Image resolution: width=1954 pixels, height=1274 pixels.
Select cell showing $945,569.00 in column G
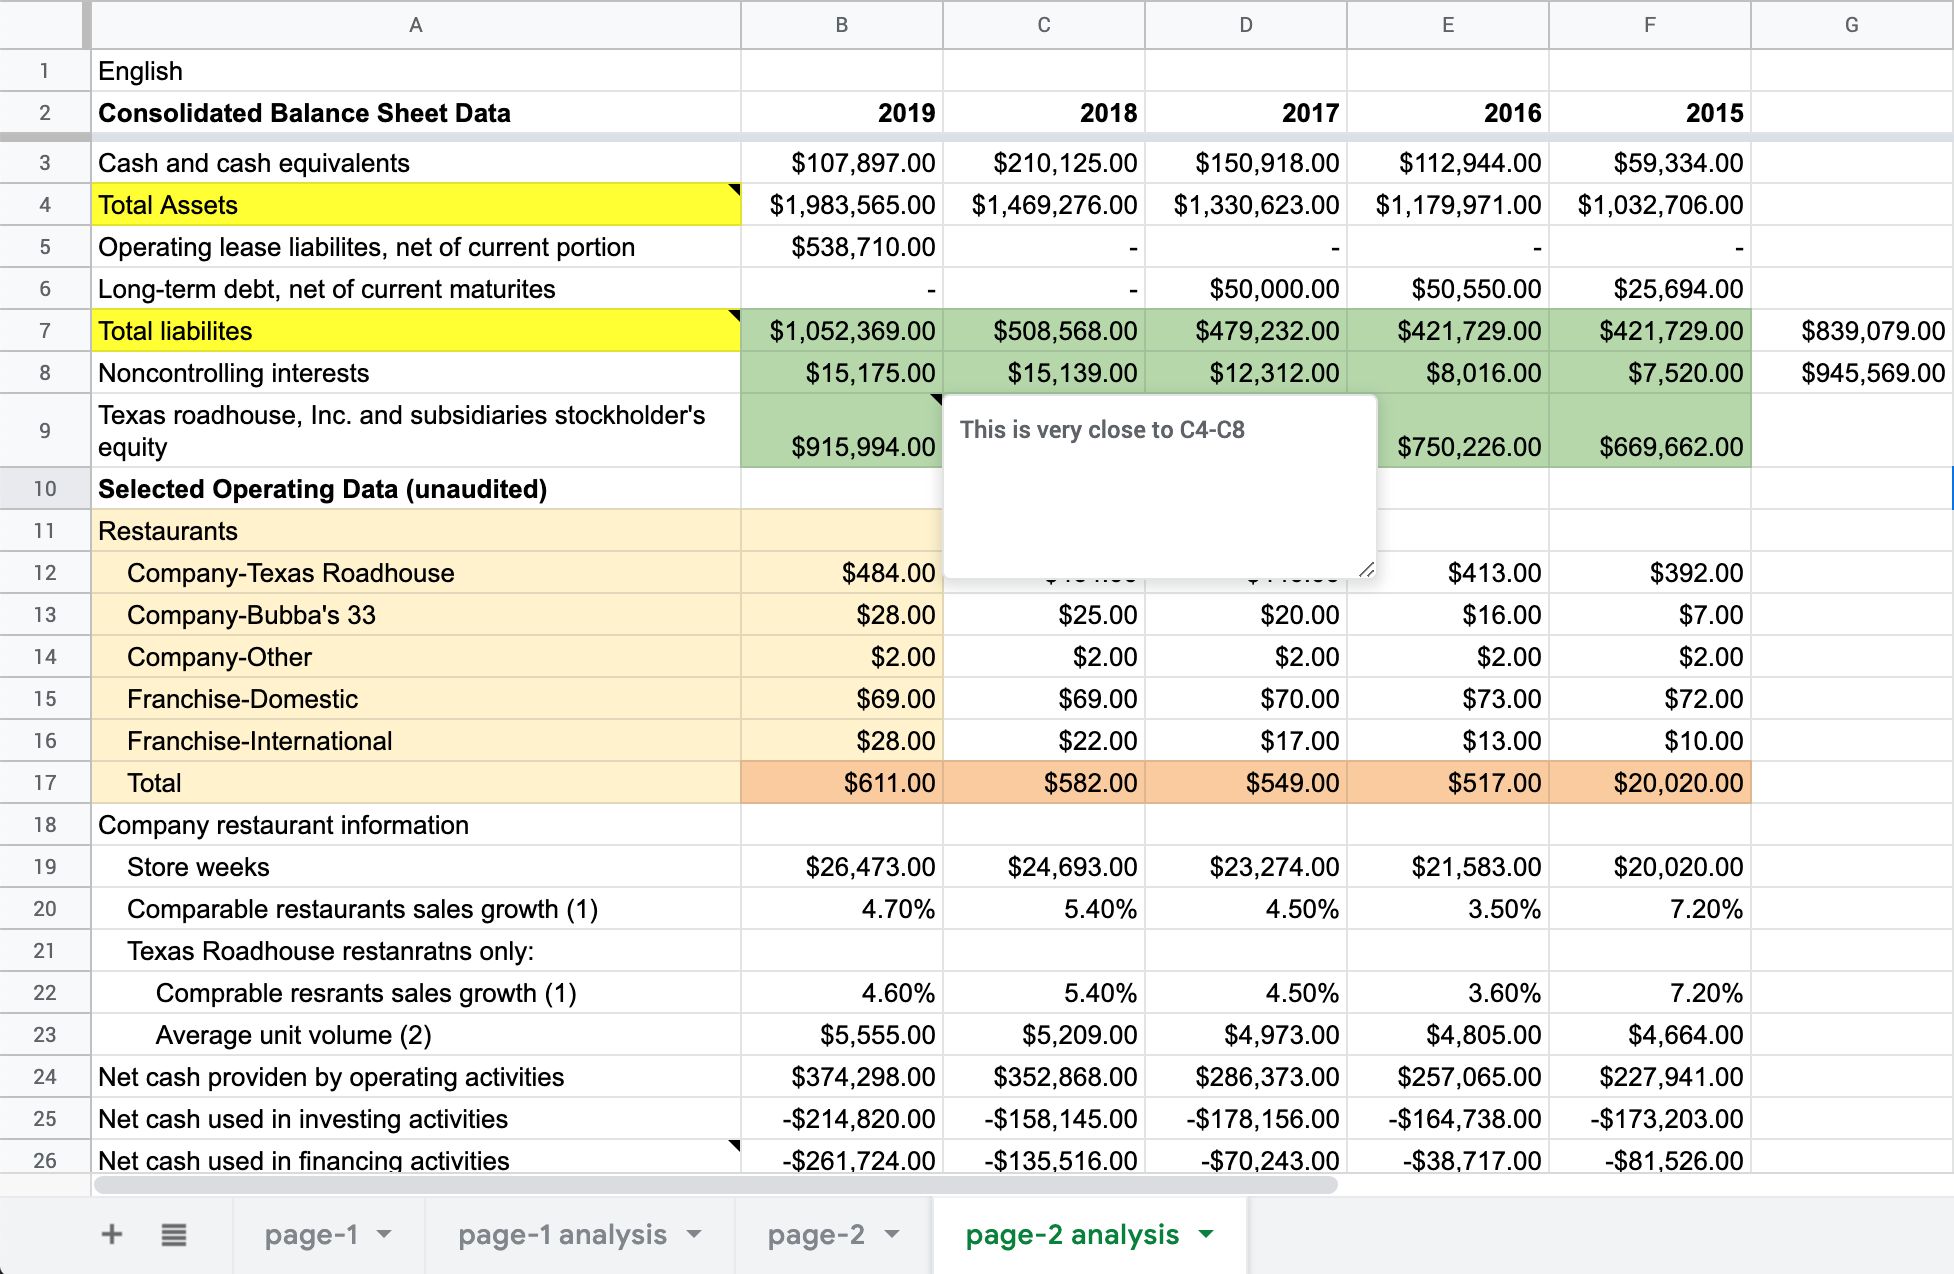click(x=1852, y=373)
